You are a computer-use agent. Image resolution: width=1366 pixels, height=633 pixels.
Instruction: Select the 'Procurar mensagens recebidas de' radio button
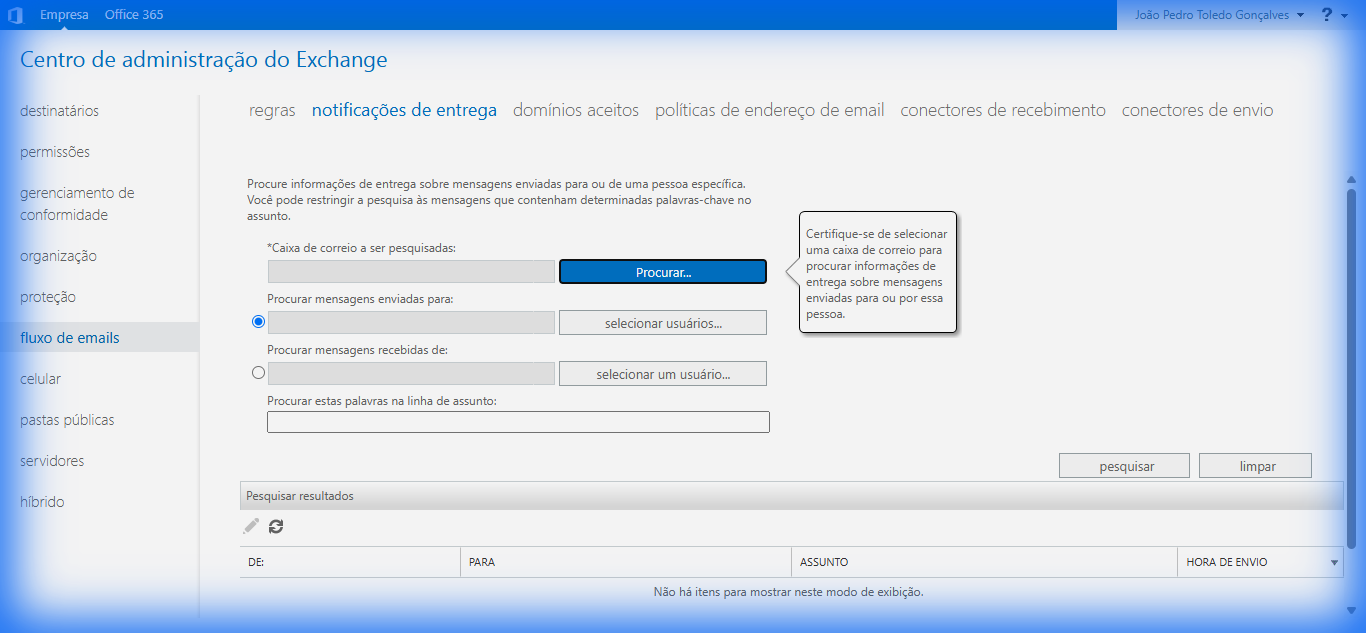[258, 372]
